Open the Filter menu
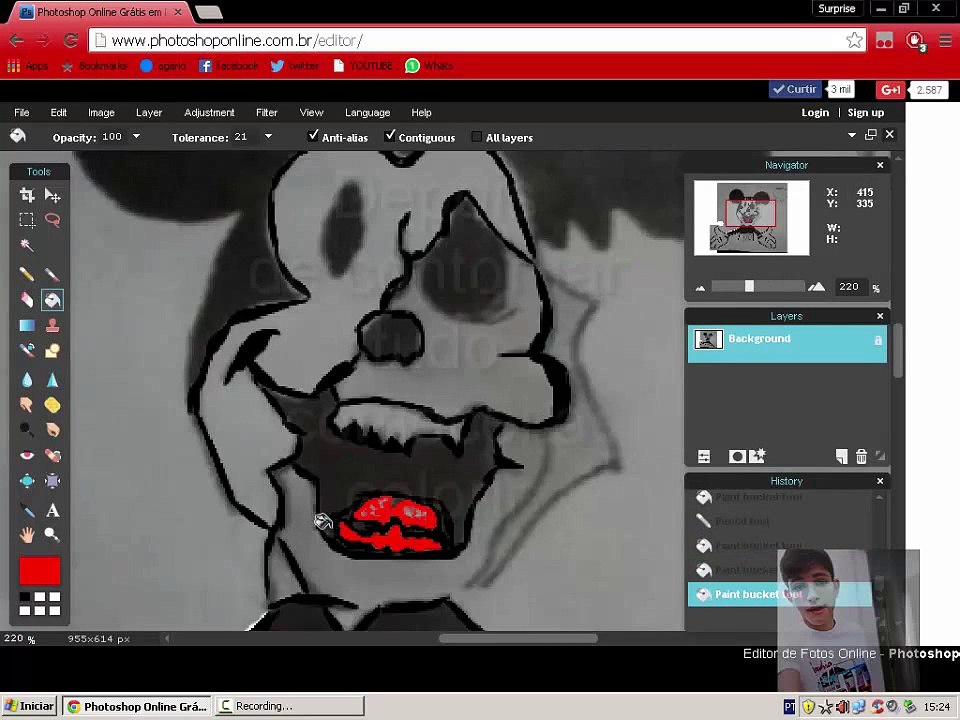 click(x=266, y=113)
